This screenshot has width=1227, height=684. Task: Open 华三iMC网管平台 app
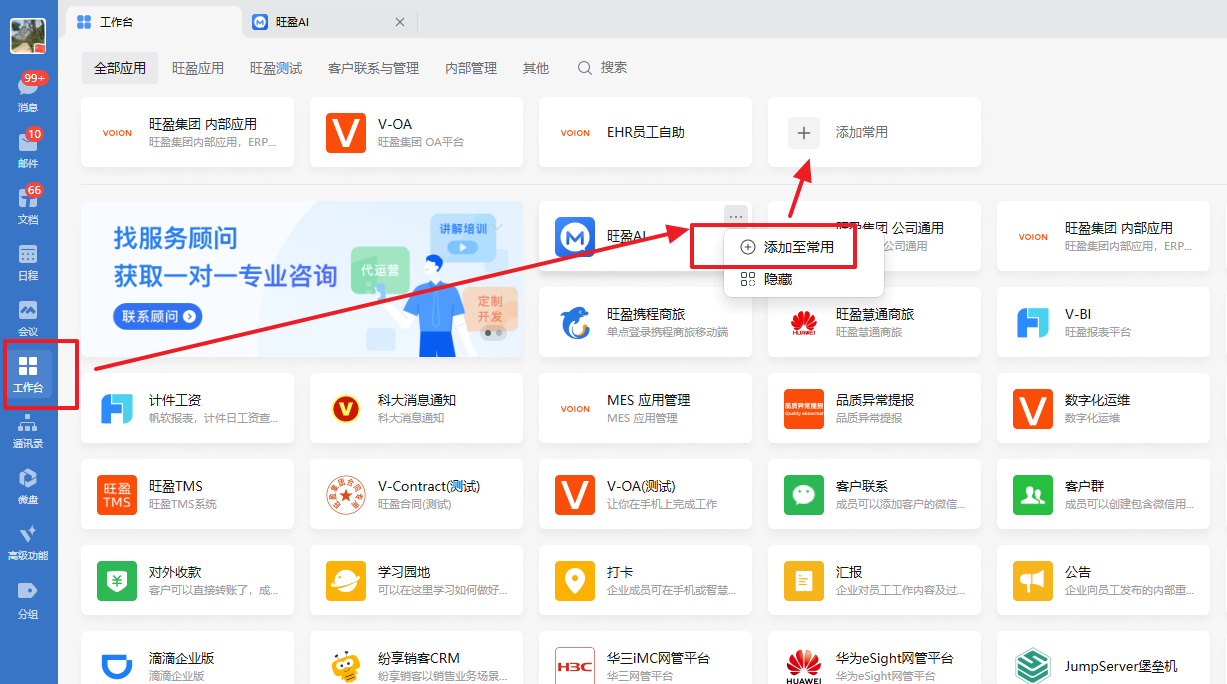(646, 660)
